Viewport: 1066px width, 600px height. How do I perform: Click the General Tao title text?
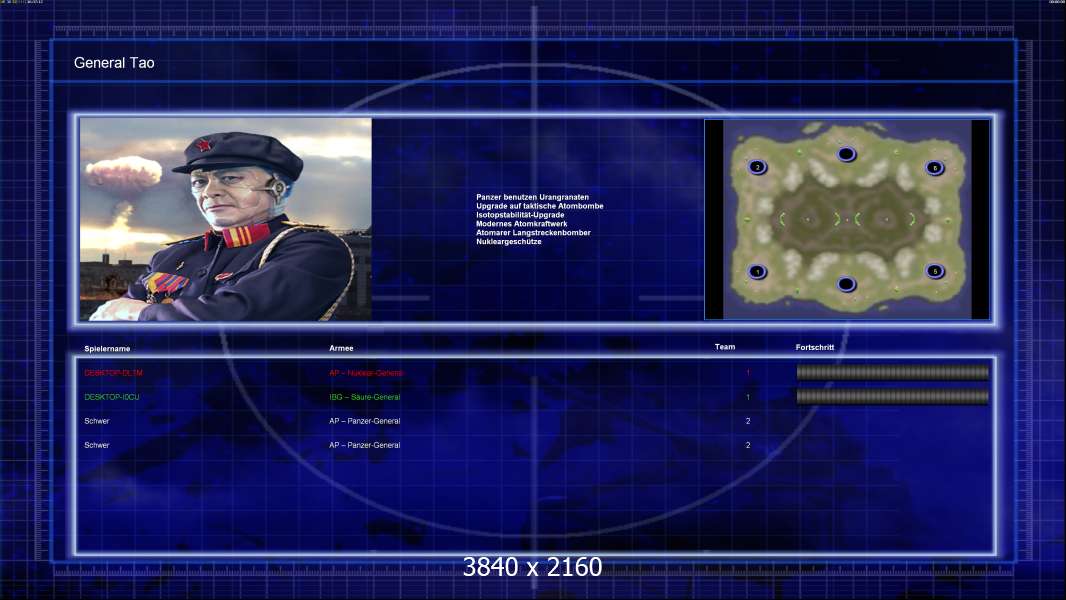click(114, 63)
